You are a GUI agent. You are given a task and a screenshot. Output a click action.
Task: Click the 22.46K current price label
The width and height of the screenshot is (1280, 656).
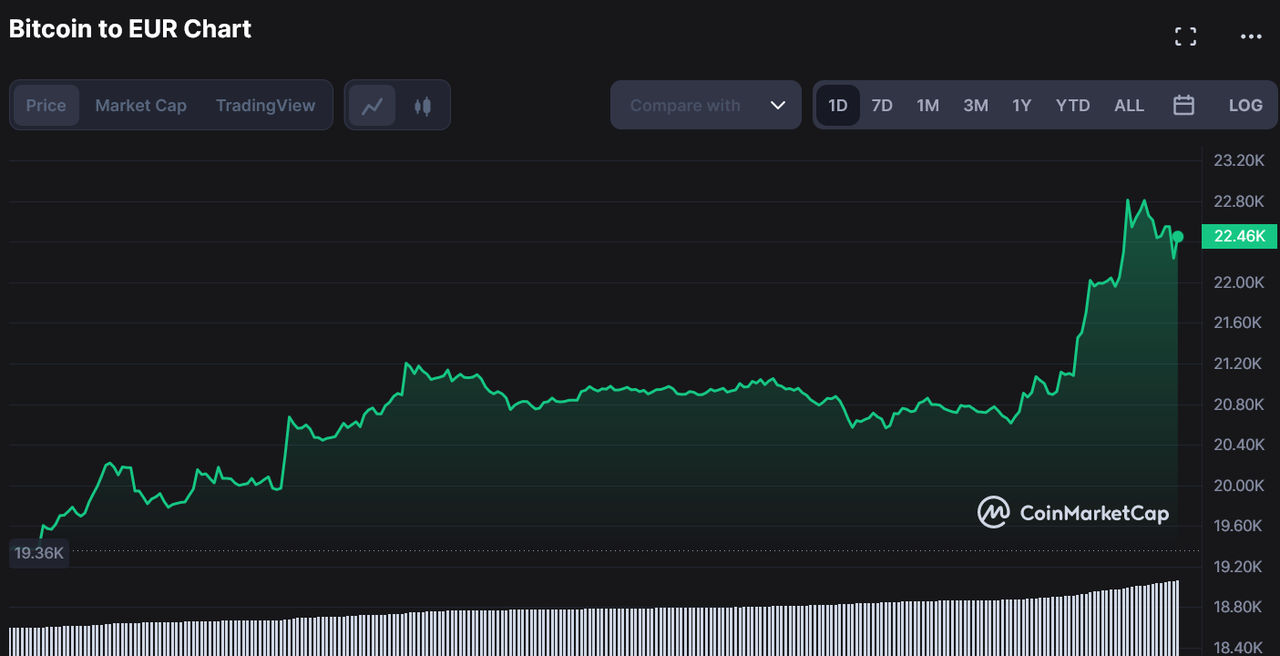click(x=1239, y=237)
